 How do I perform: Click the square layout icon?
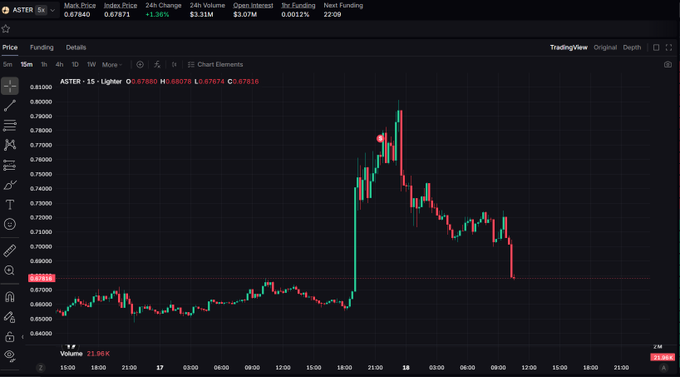coord(656,48)
